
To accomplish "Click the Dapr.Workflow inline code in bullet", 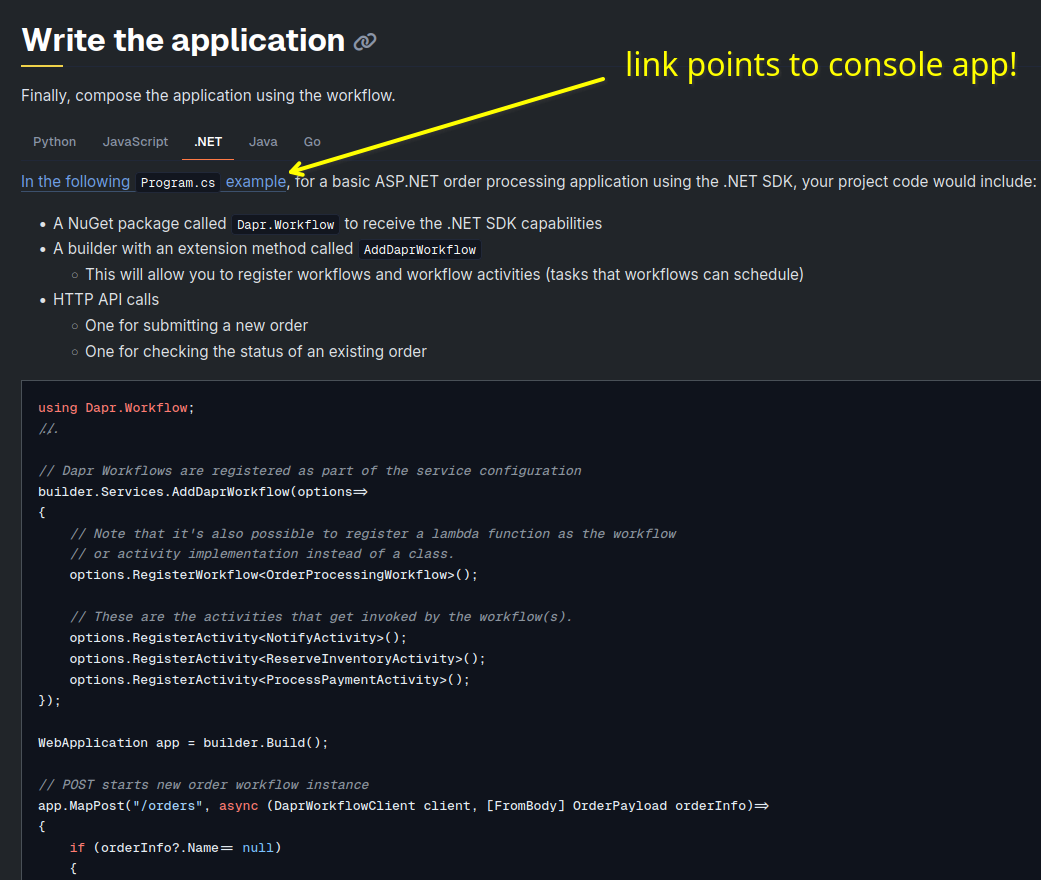I will [285, 224].
